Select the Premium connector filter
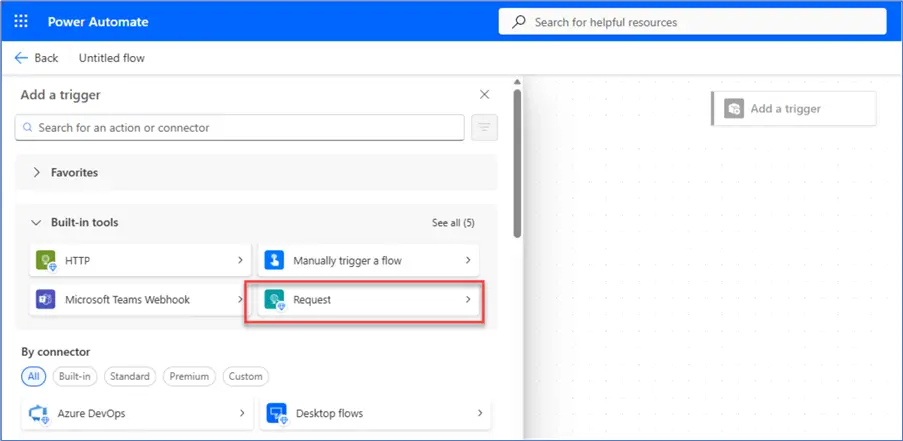This screenshot has width=903, height=441. pos(189,377)
